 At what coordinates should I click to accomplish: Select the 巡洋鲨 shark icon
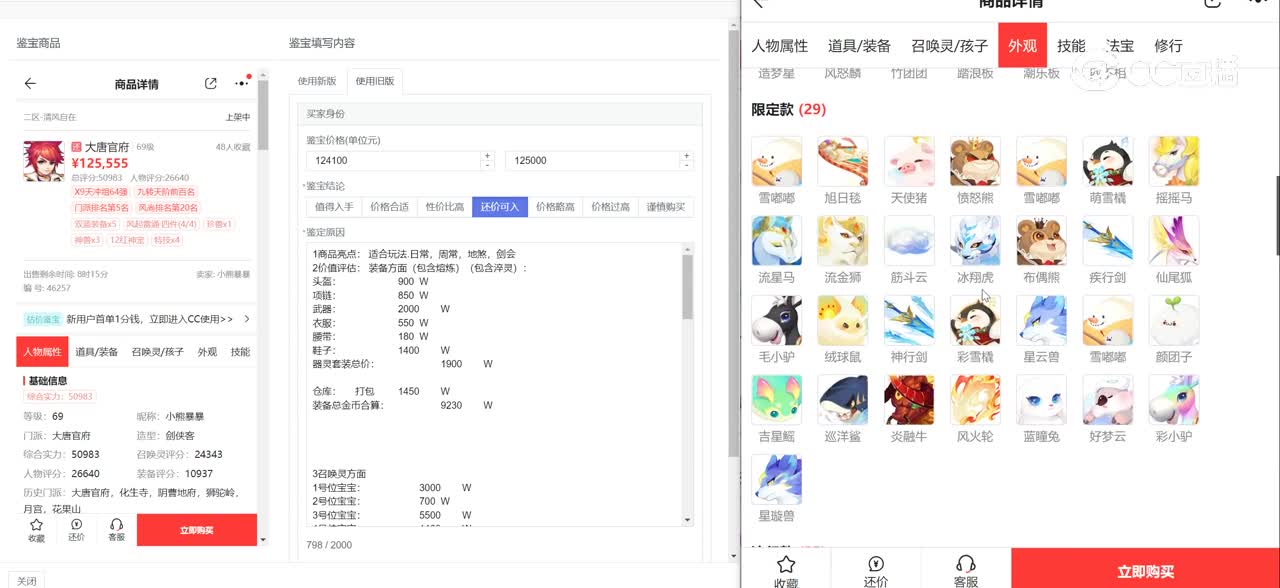pyautogui.click(x=843, y=400)
